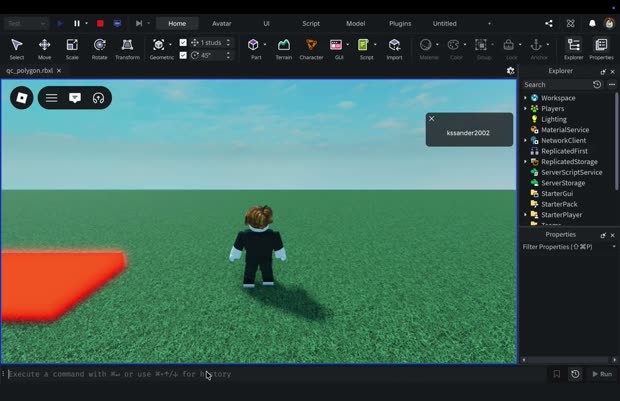Screen dimensions: 620x401
Task: Expand the Players tree node
Action: tap(525, 108)
